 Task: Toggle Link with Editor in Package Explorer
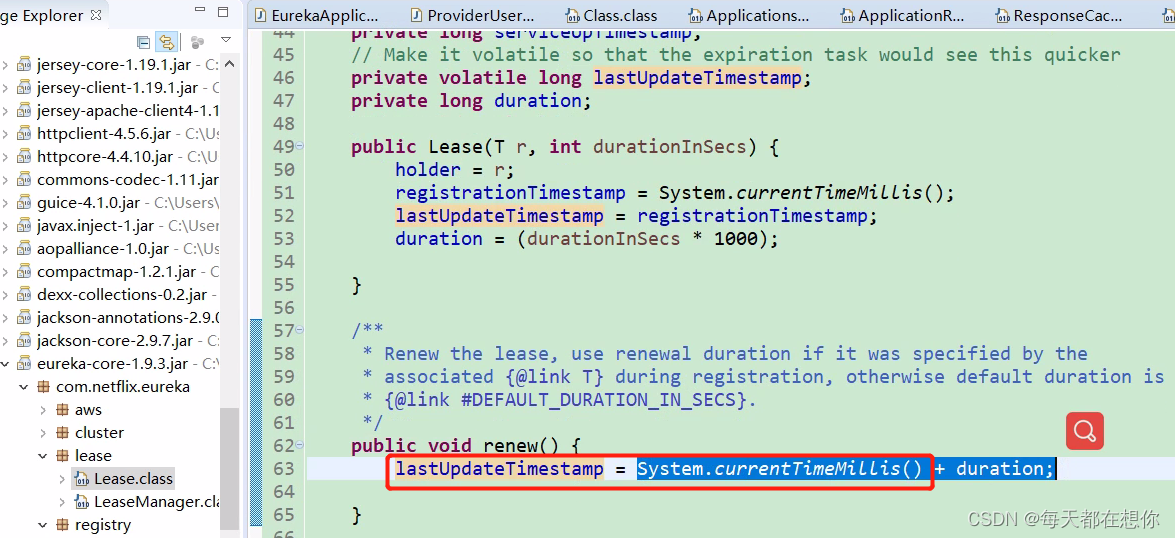click(x=166, y=41)
